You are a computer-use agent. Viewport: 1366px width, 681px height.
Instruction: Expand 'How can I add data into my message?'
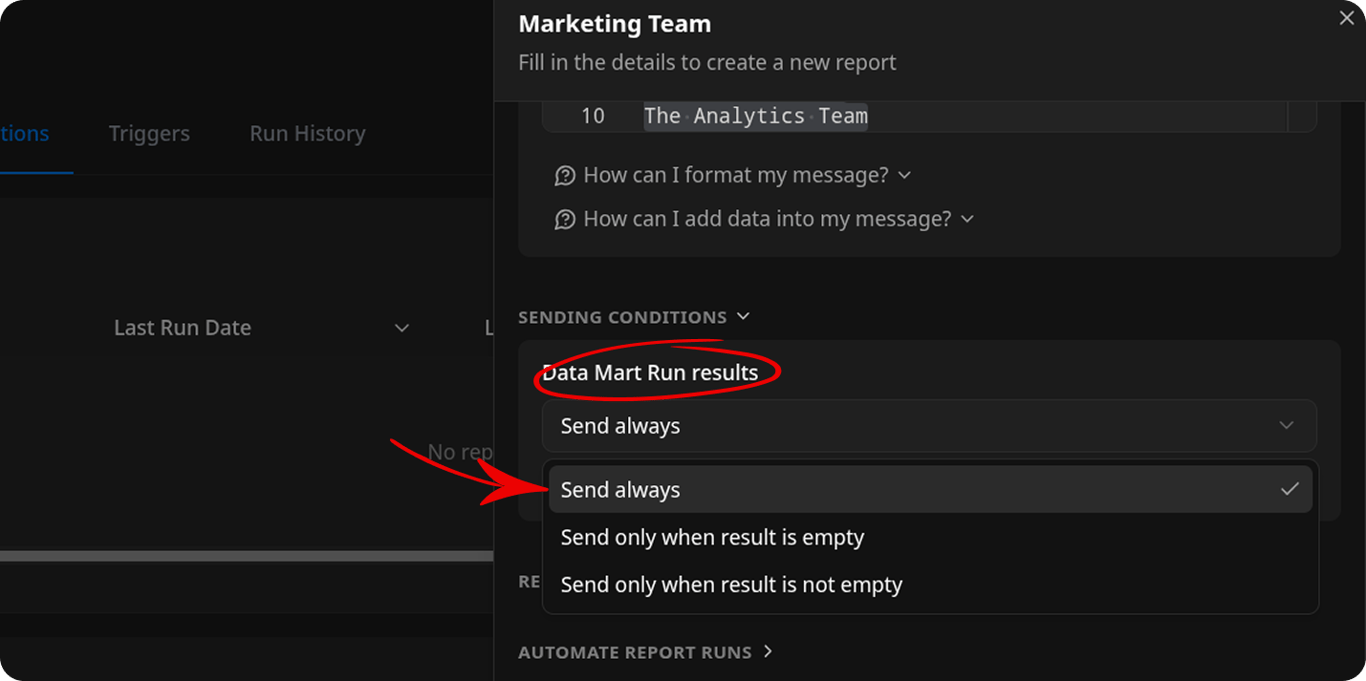click(x=764, y=218)
